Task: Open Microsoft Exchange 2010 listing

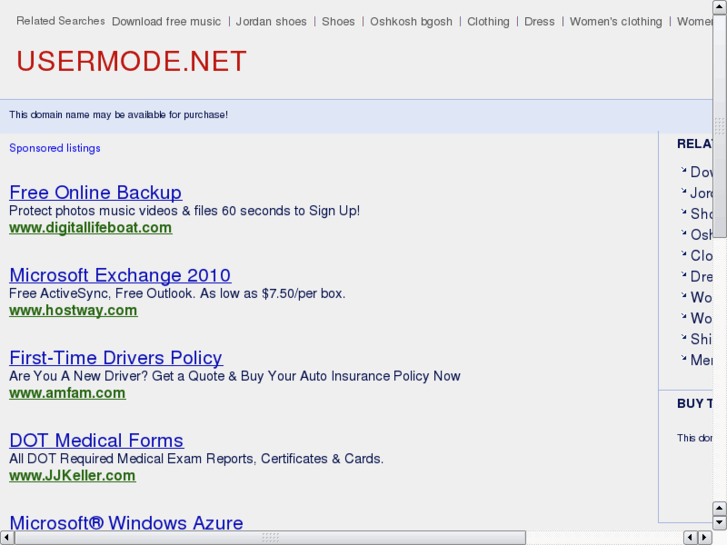Action: click(x=120, y=275)
